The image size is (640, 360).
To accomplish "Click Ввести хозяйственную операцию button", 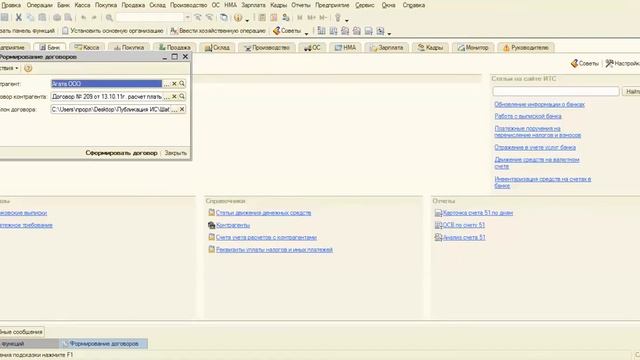I will [218, 31].
